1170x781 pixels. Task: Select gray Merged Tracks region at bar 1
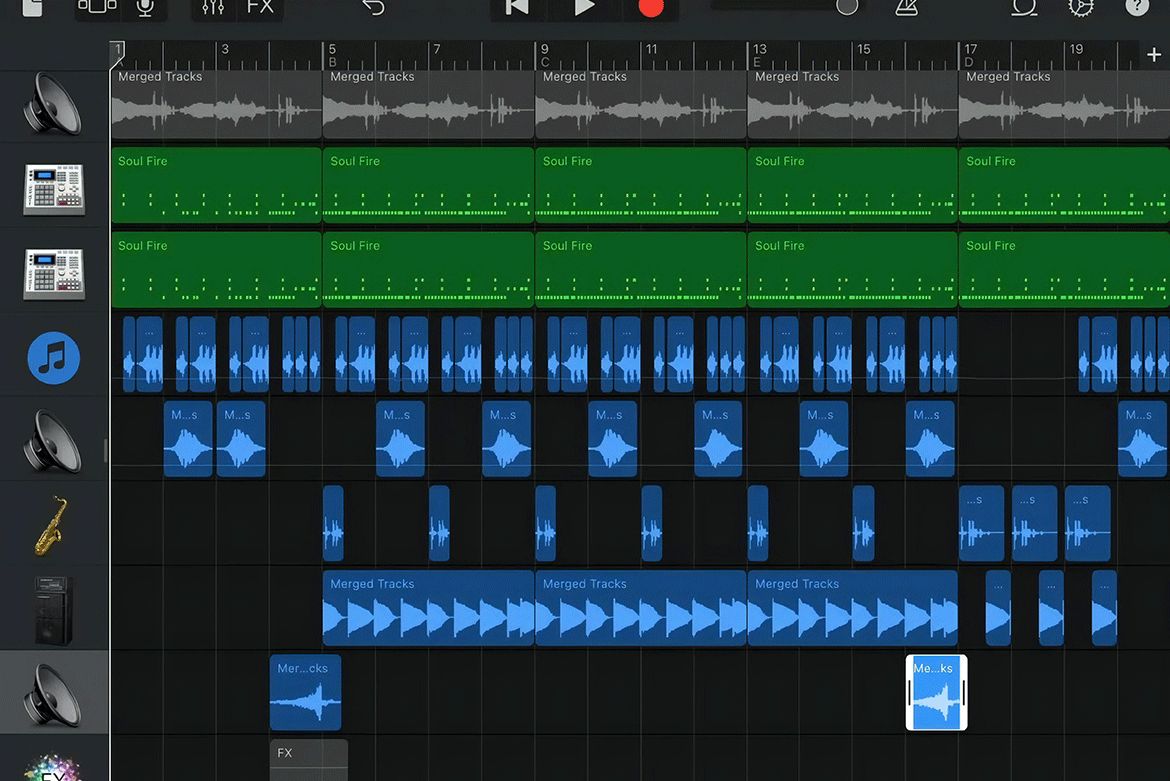click(x=216, y=104)
